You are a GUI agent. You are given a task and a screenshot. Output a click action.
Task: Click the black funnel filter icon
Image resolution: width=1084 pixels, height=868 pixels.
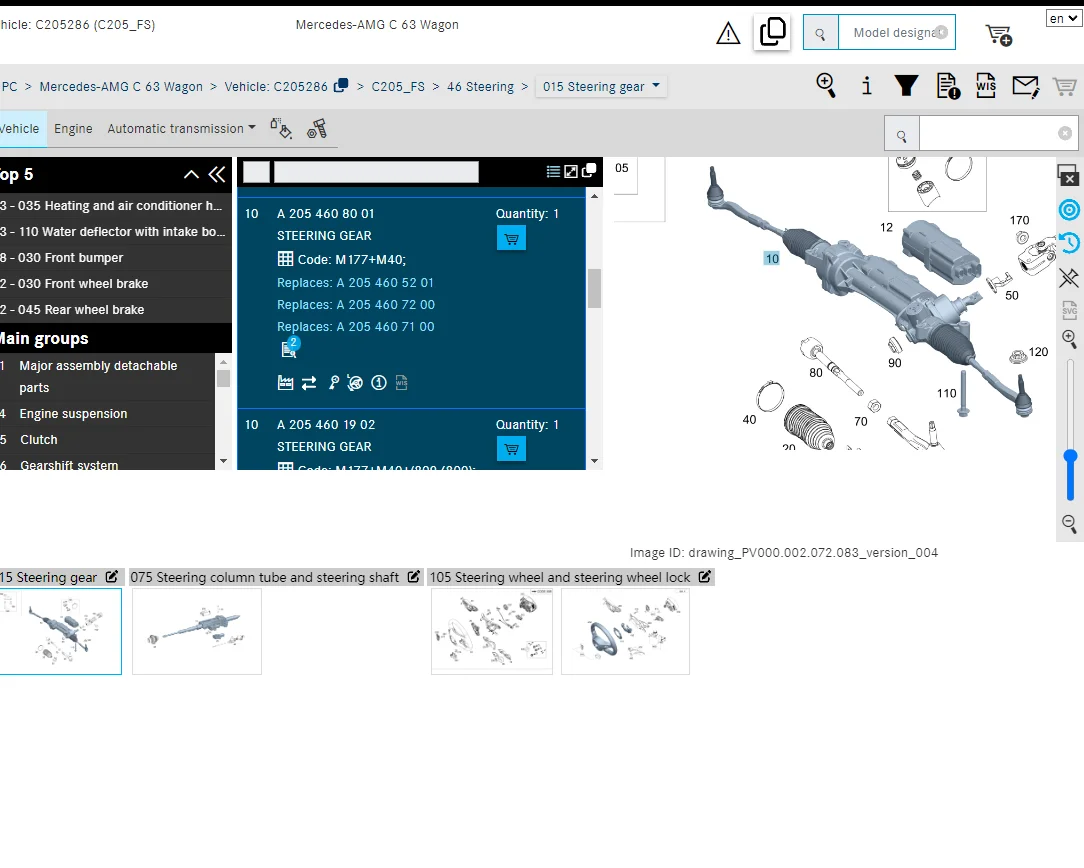906,86
